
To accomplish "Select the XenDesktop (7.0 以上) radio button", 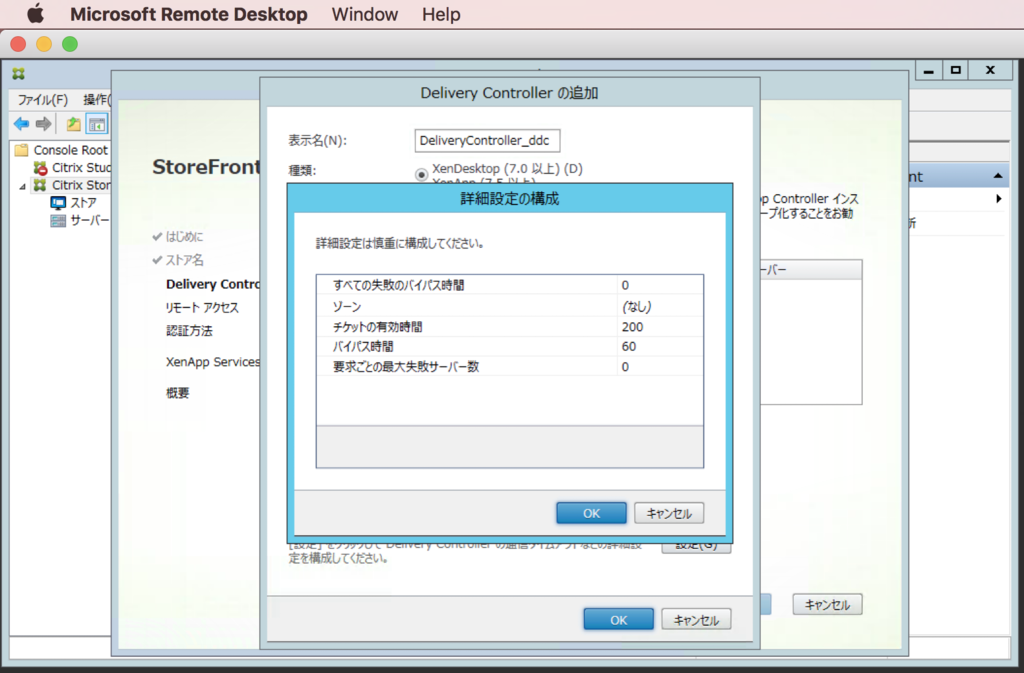I will point(421,174).
